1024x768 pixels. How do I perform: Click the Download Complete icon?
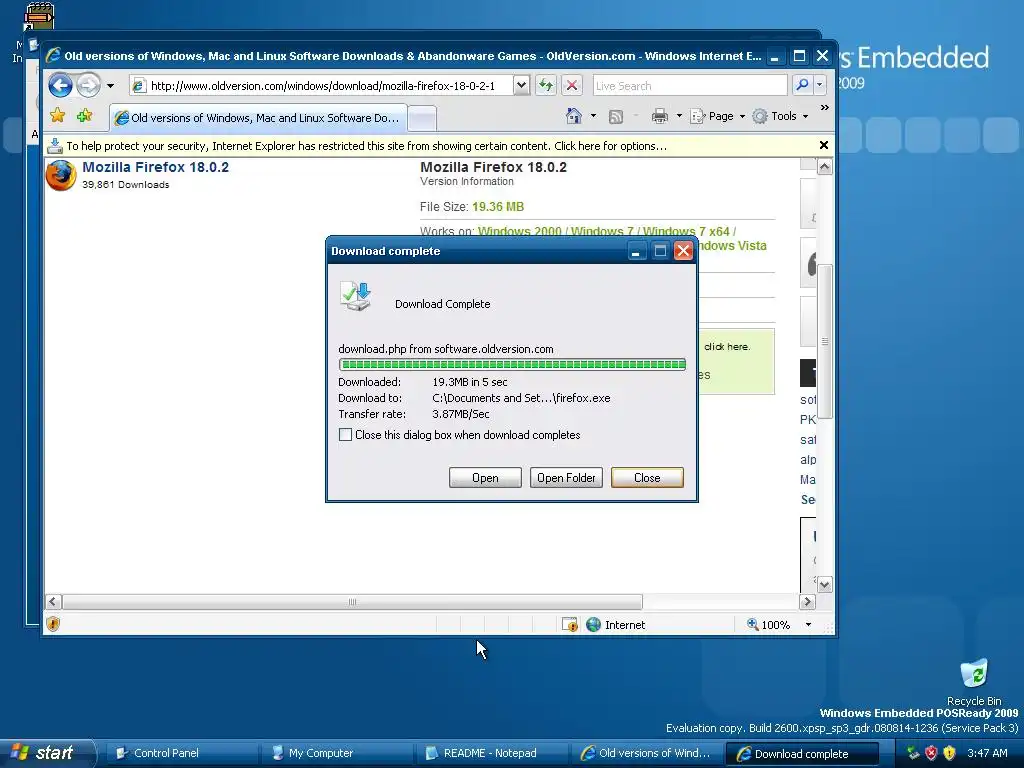click(356, 297)
